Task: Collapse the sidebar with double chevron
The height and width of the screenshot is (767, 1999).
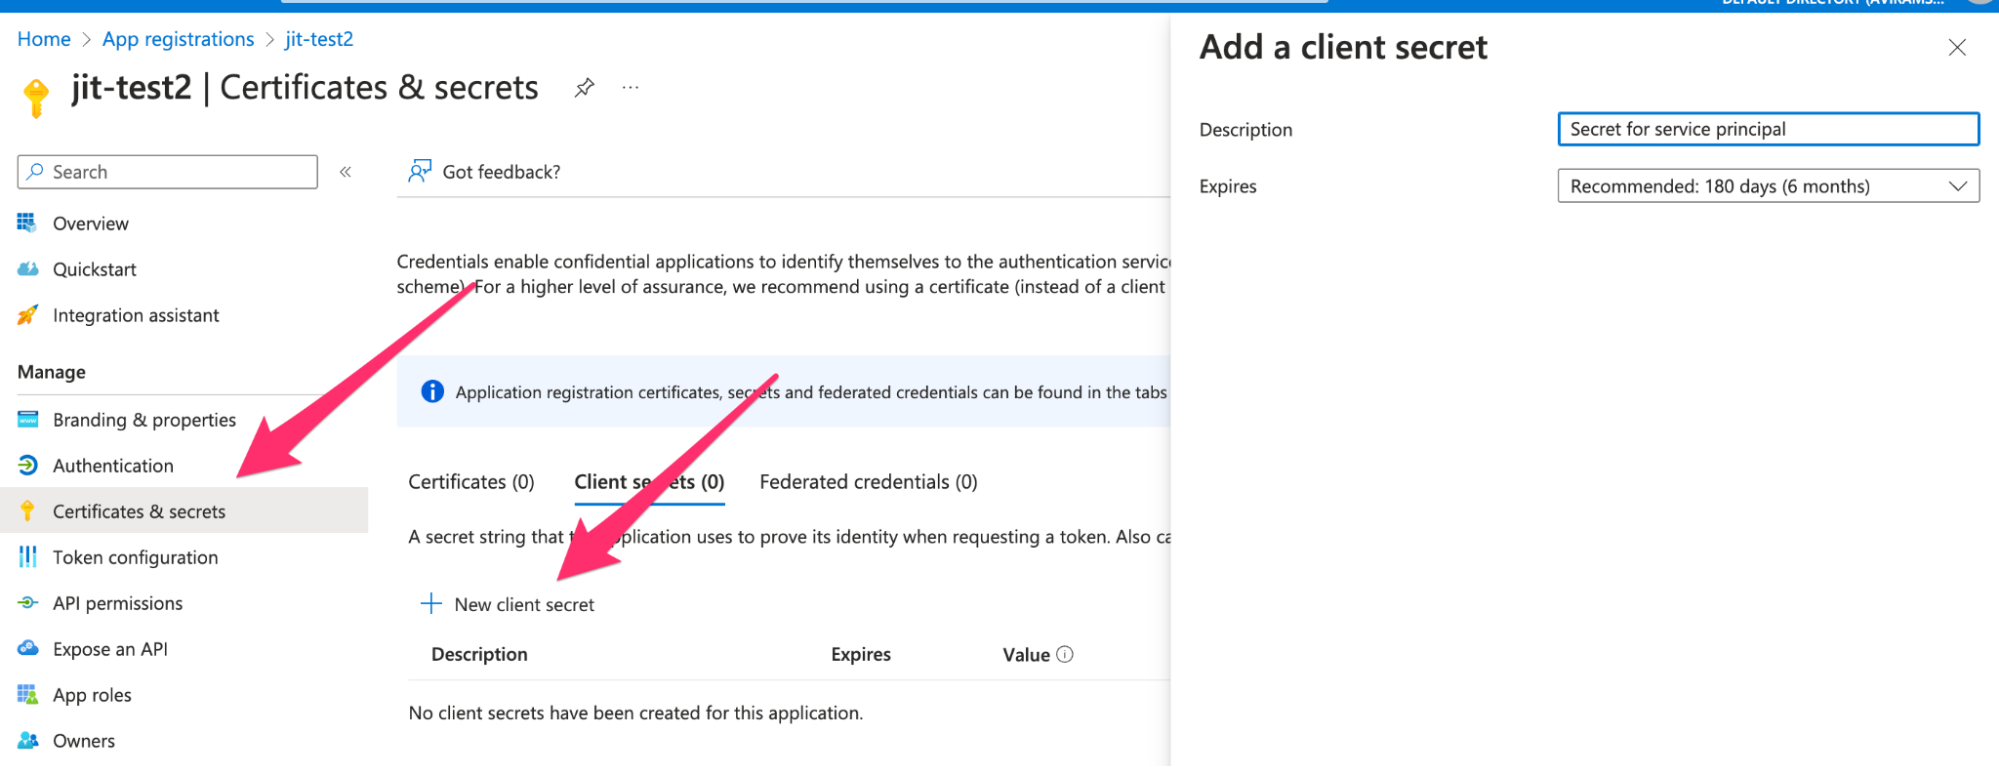Action: click(345, 171)
